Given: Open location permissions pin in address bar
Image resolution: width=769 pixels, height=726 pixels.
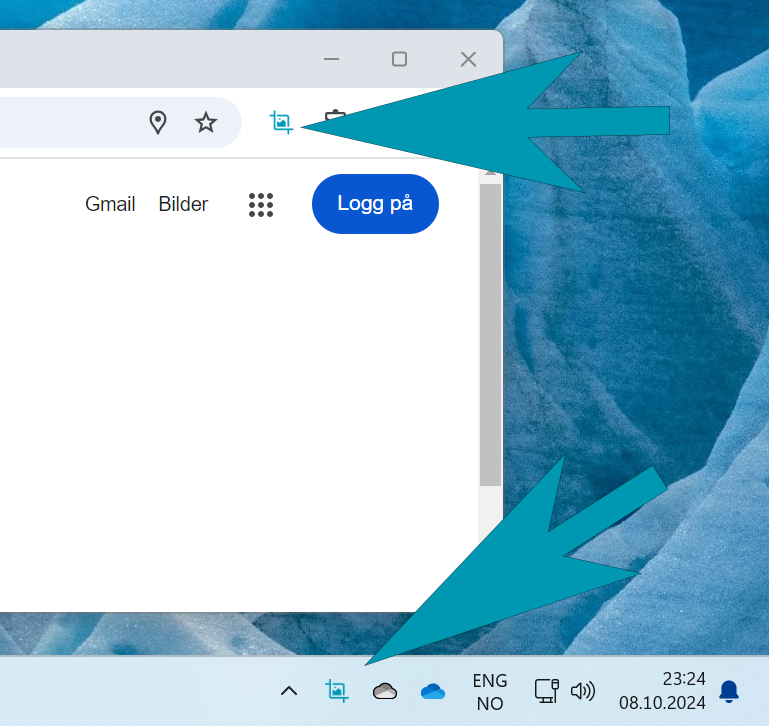Looking at the screenshot, I should click(x=157, y=123).
